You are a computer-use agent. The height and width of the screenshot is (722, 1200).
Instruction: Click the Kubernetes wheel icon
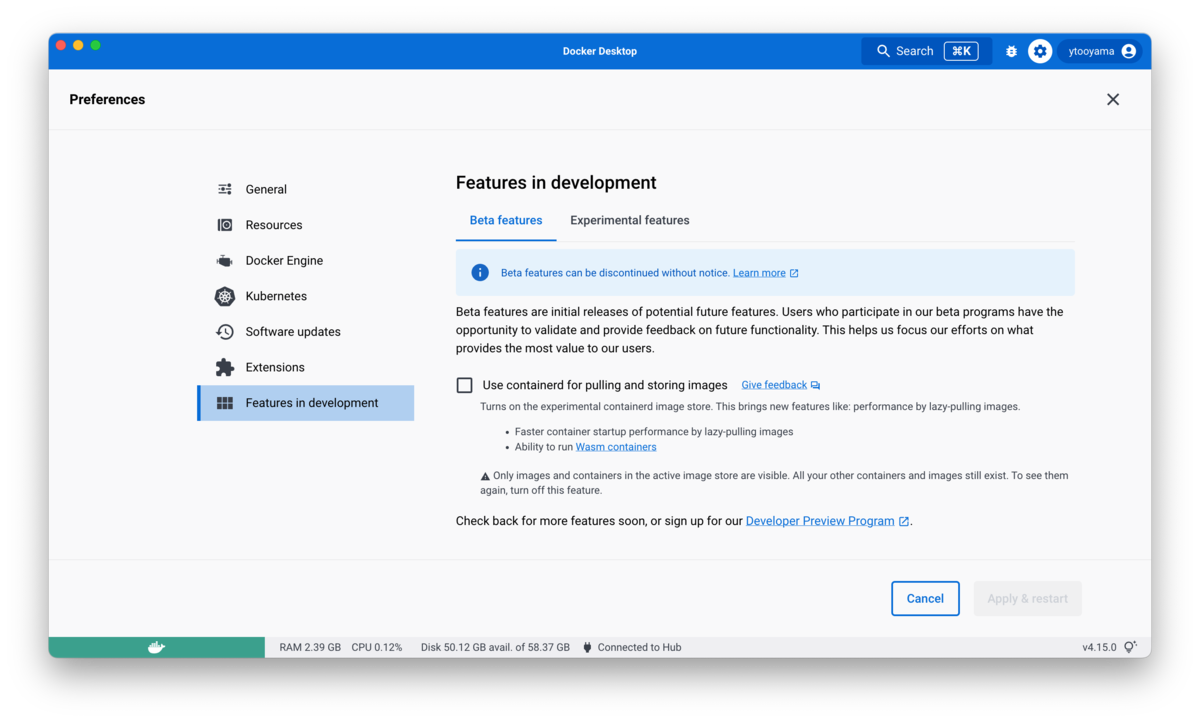(225, 296)
